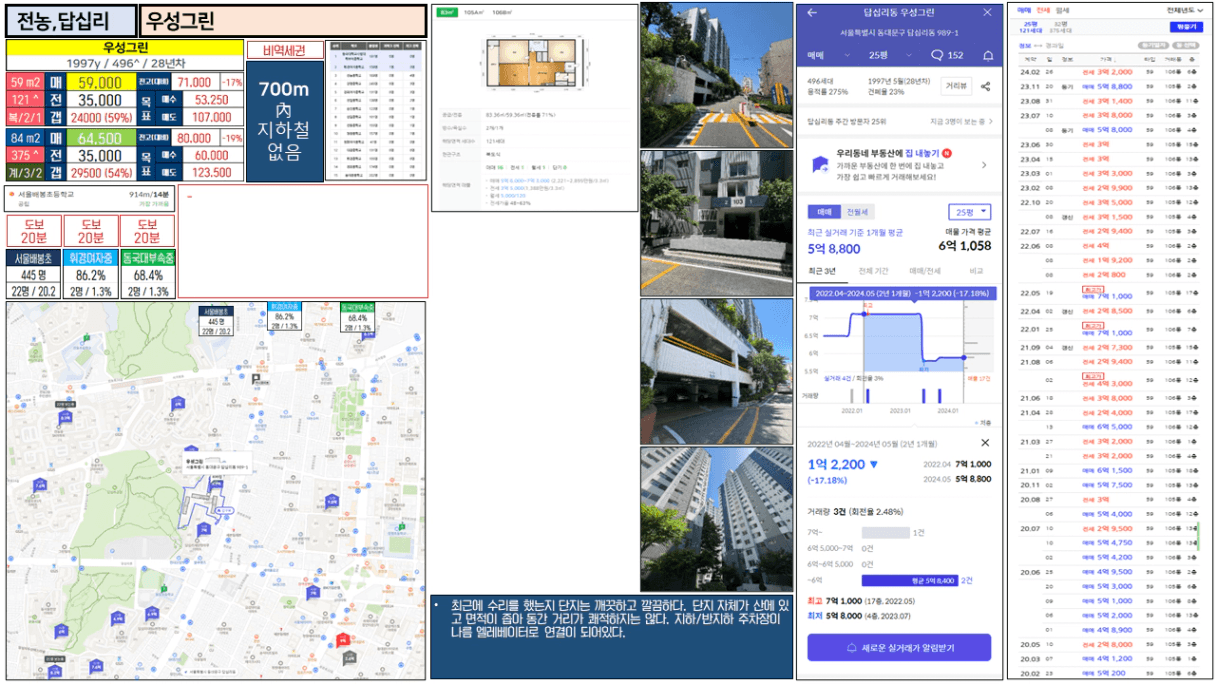This screenshot has width=1216, height=684.
Task: Select the 32평 375세대 size option
Action: coord(1061,26)
